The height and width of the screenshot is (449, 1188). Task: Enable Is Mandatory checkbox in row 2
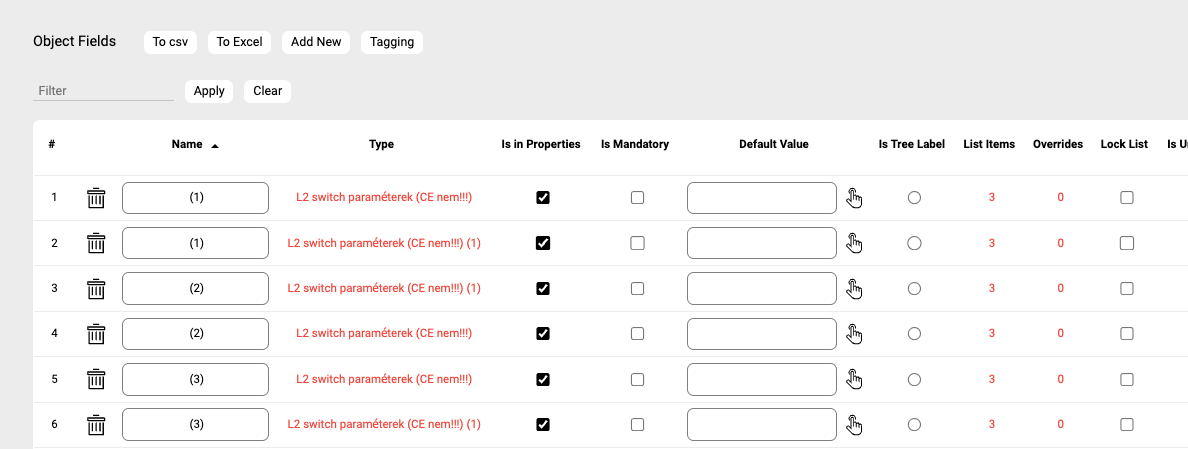(x=637, y=243)
